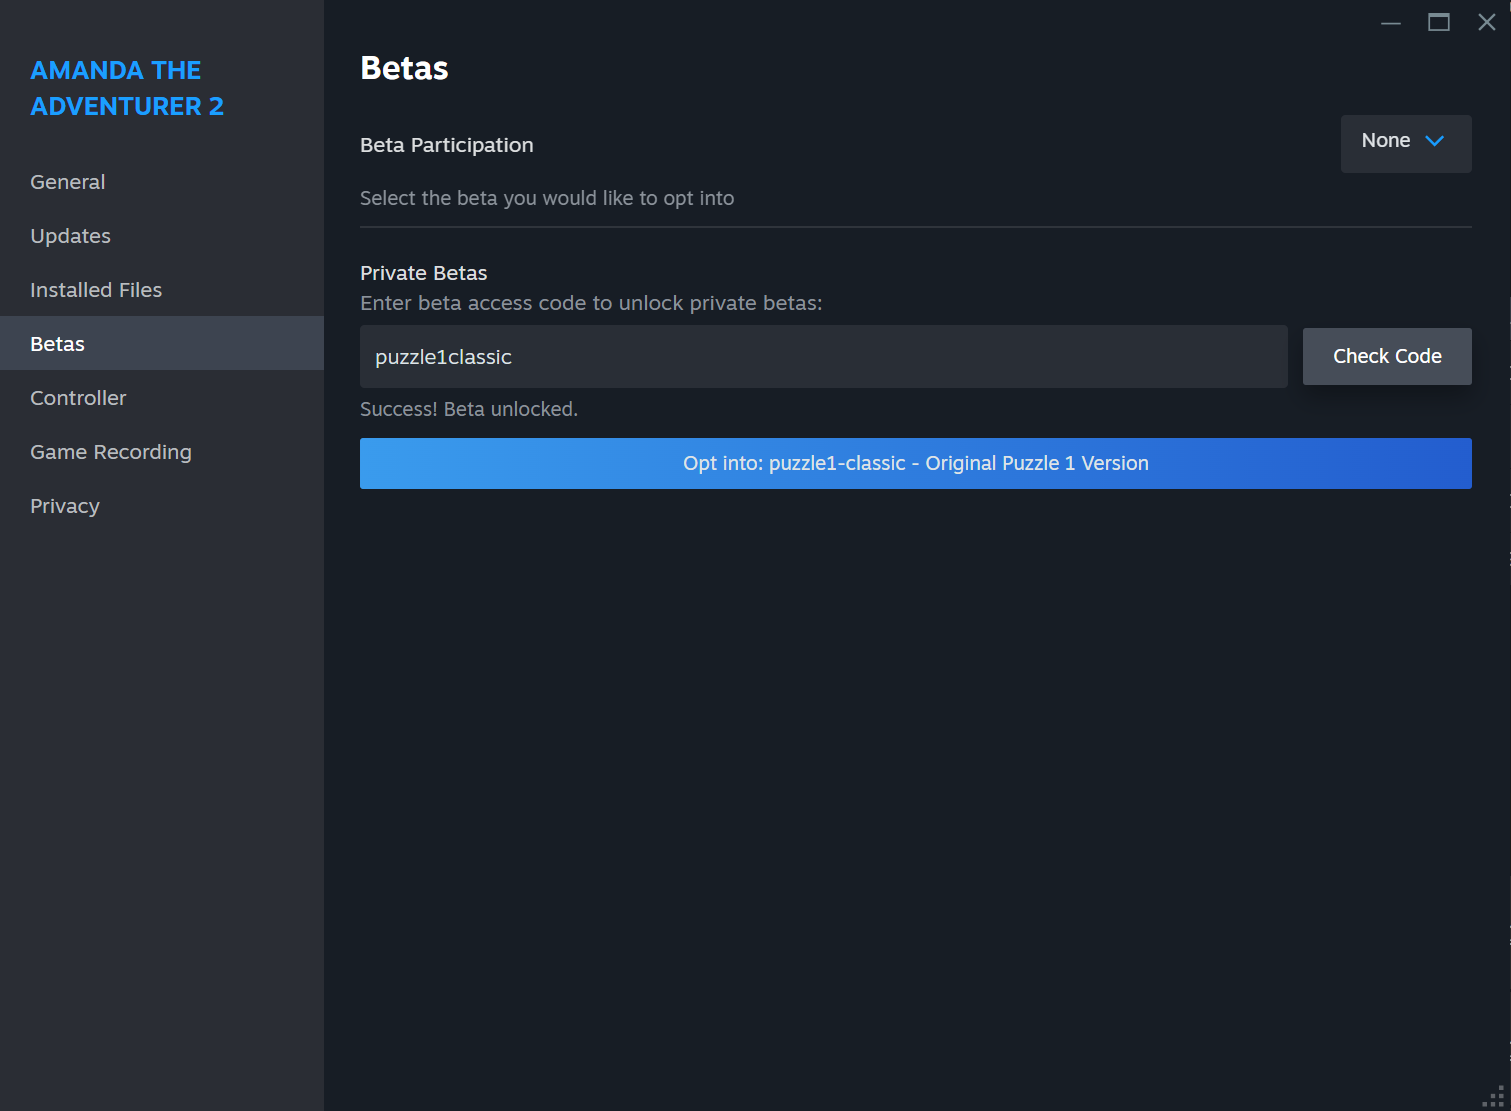1511x1111 pixels.
Task: Opt into puzzle1-classic beta
Action: point(916,463)
